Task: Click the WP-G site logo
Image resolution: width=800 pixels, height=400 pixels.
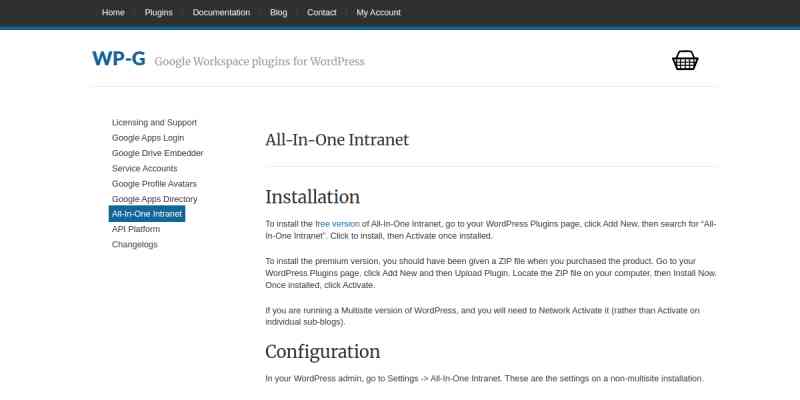Action: tap(119, 59)
